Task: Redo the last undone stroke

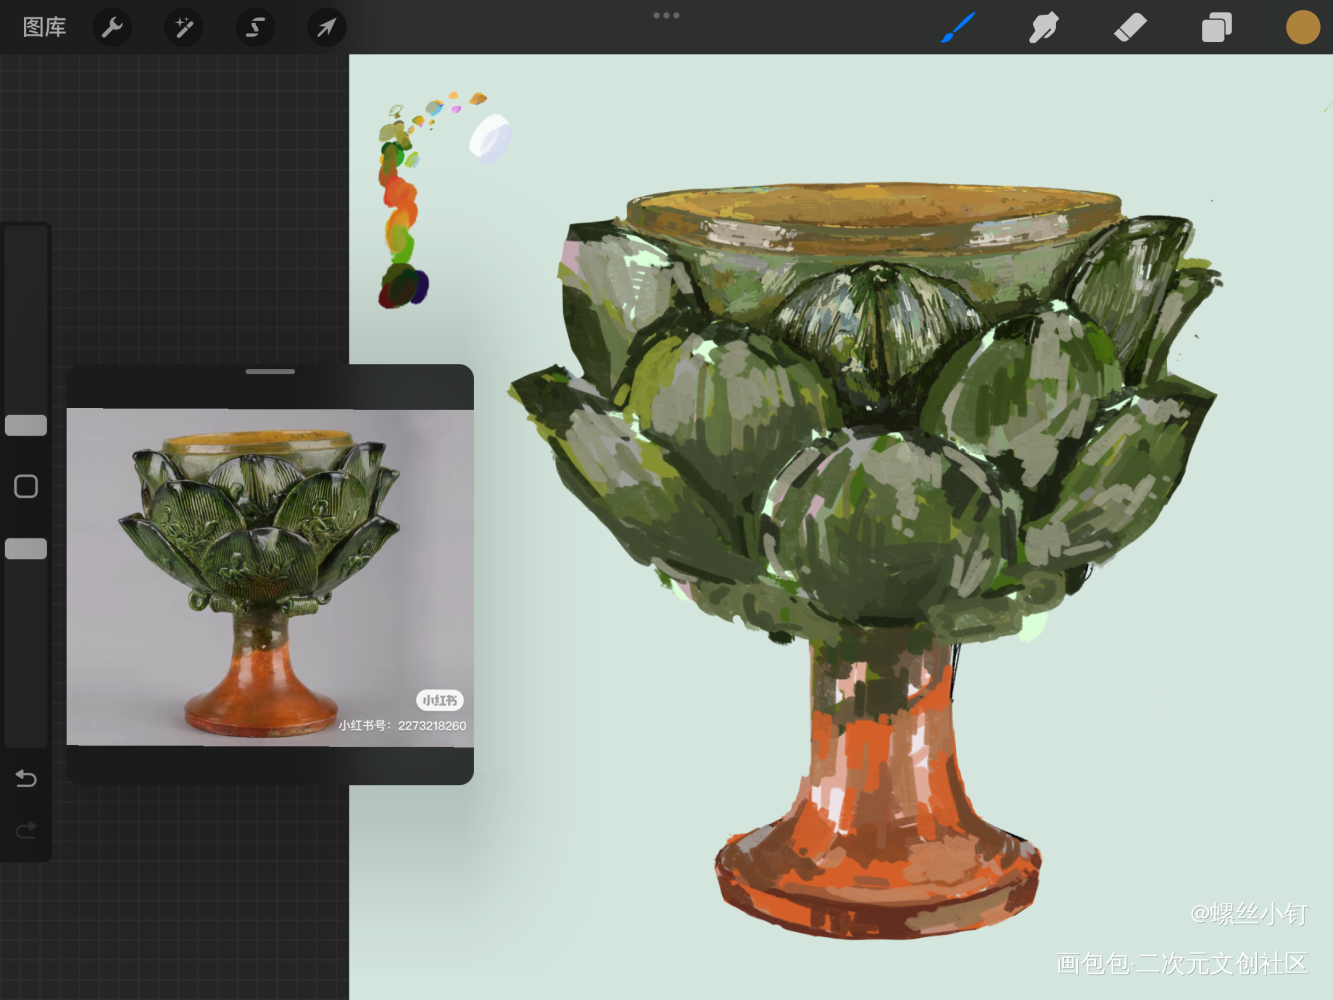Action: pyautogui.click(x=26, y=830)
